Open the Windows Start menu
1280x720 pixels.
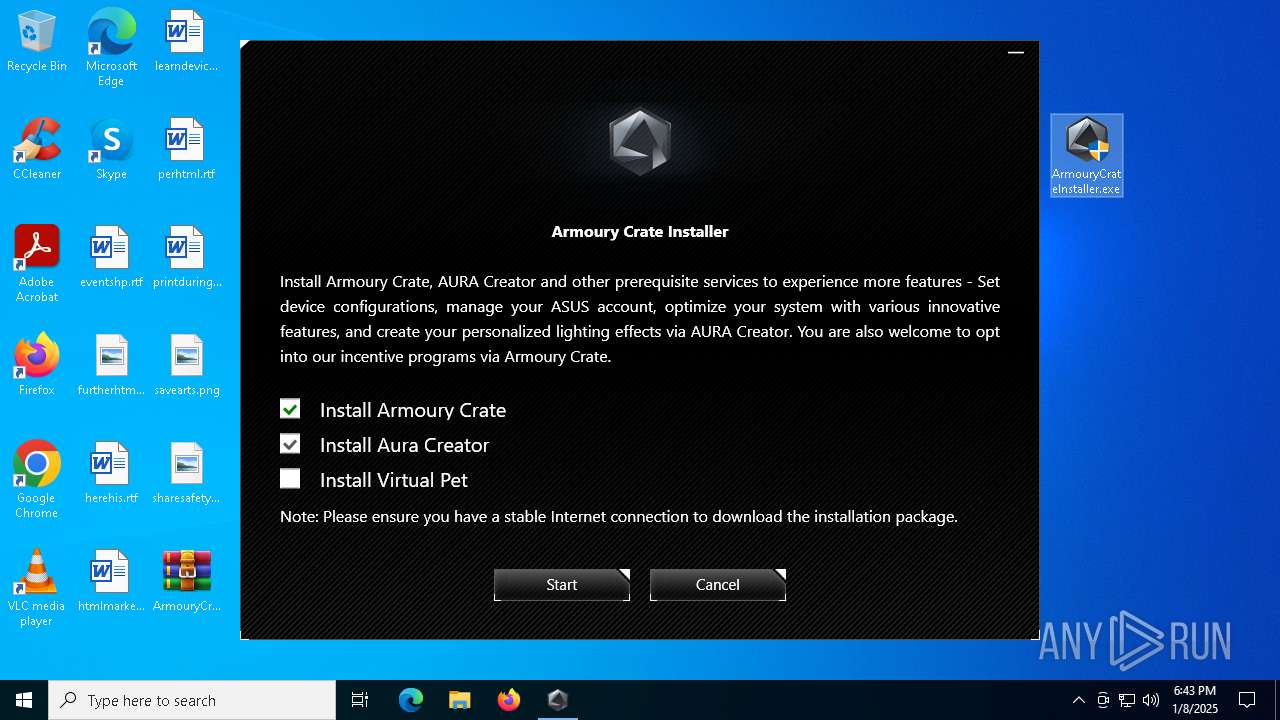(x=24, y=700)
